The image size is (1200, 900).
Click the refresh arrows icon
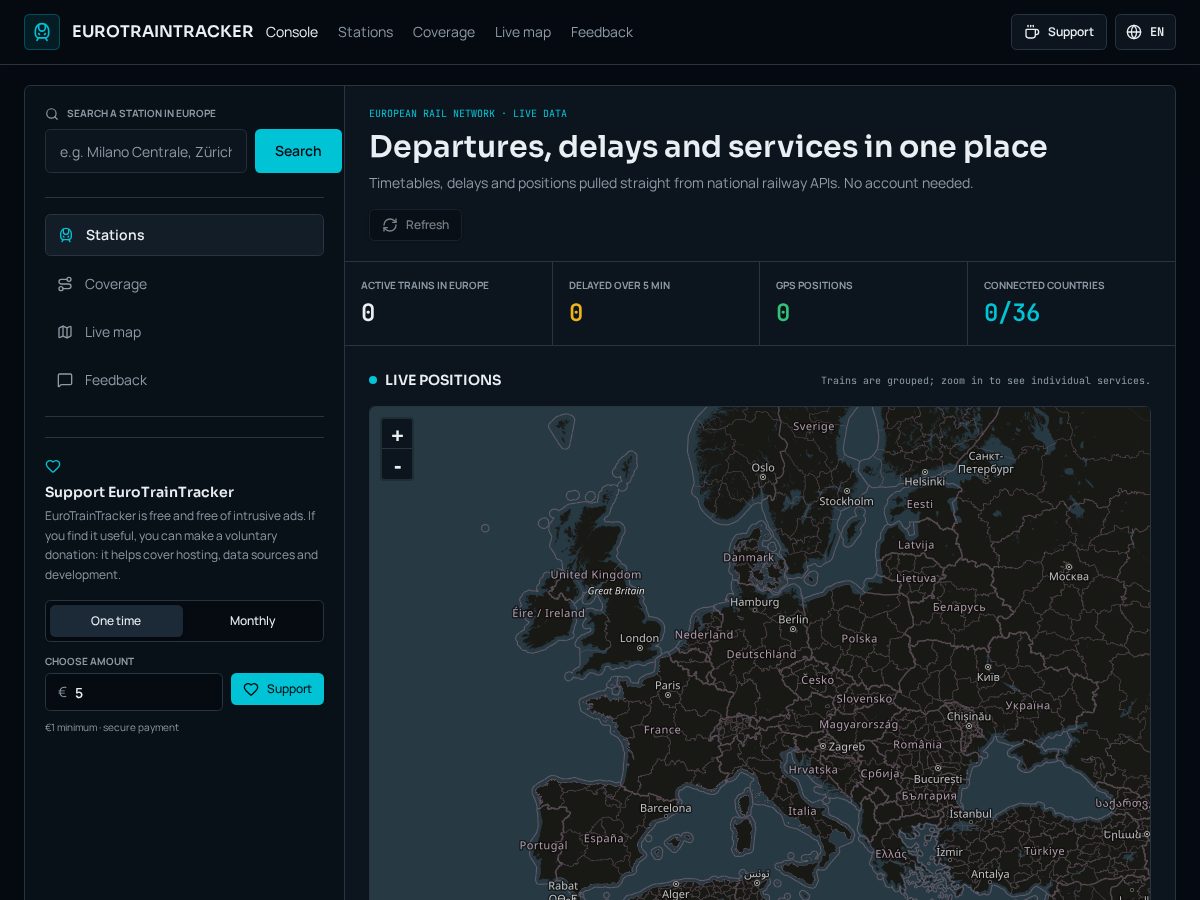point(390,225)
